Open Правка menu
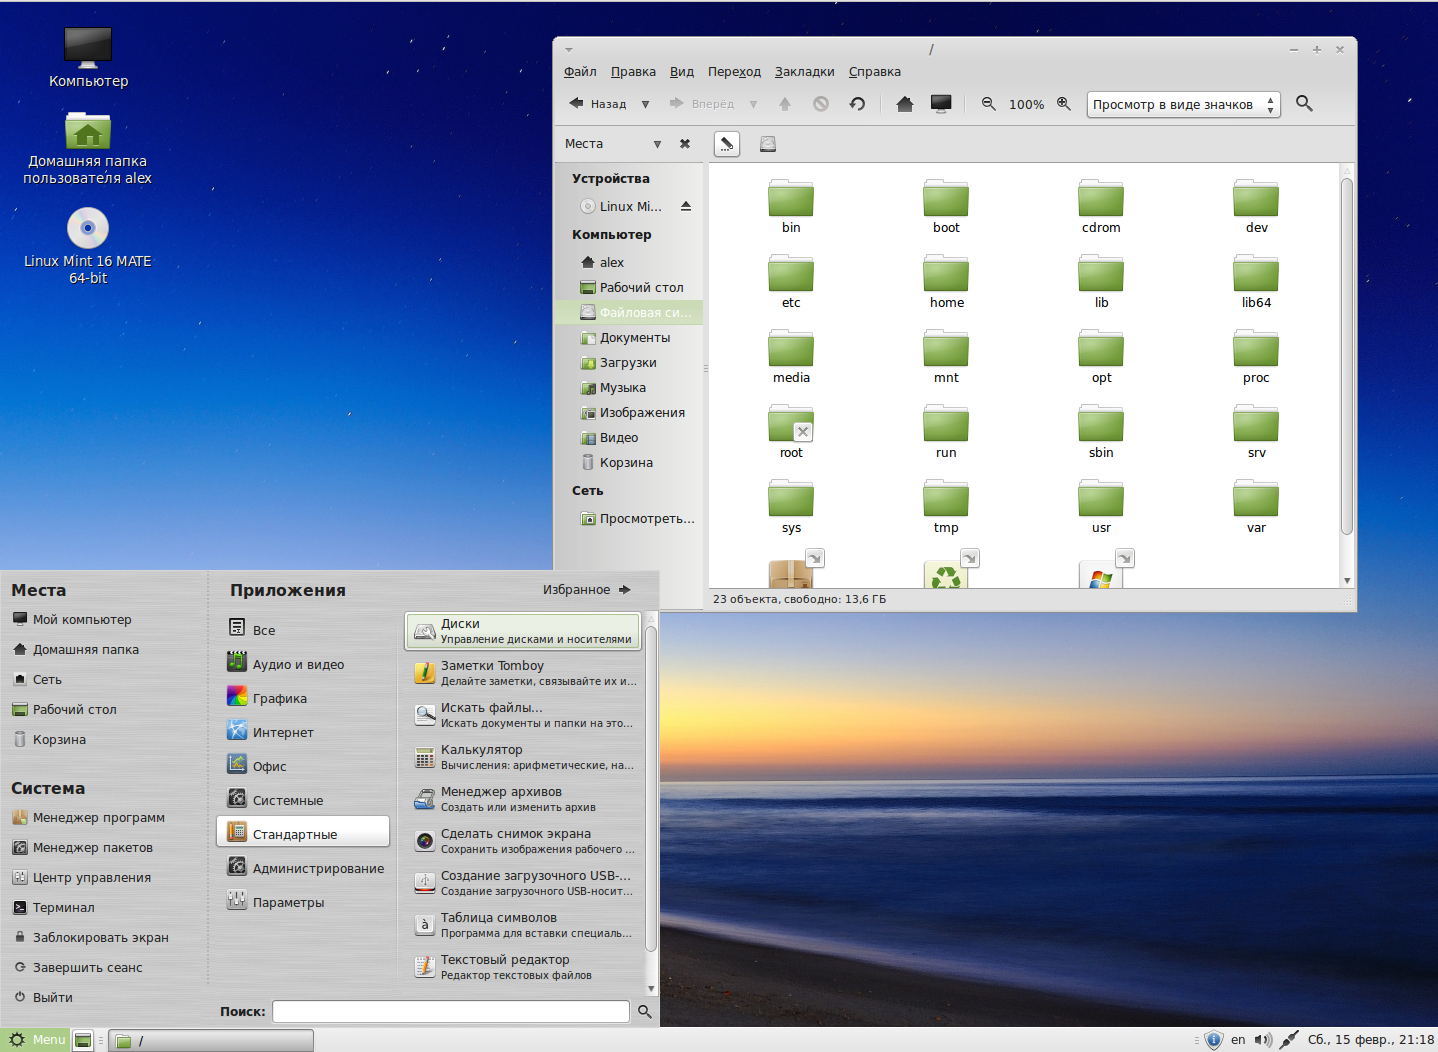The height and width of the screenshot is (1052, 1438). (x=633, y=72)
